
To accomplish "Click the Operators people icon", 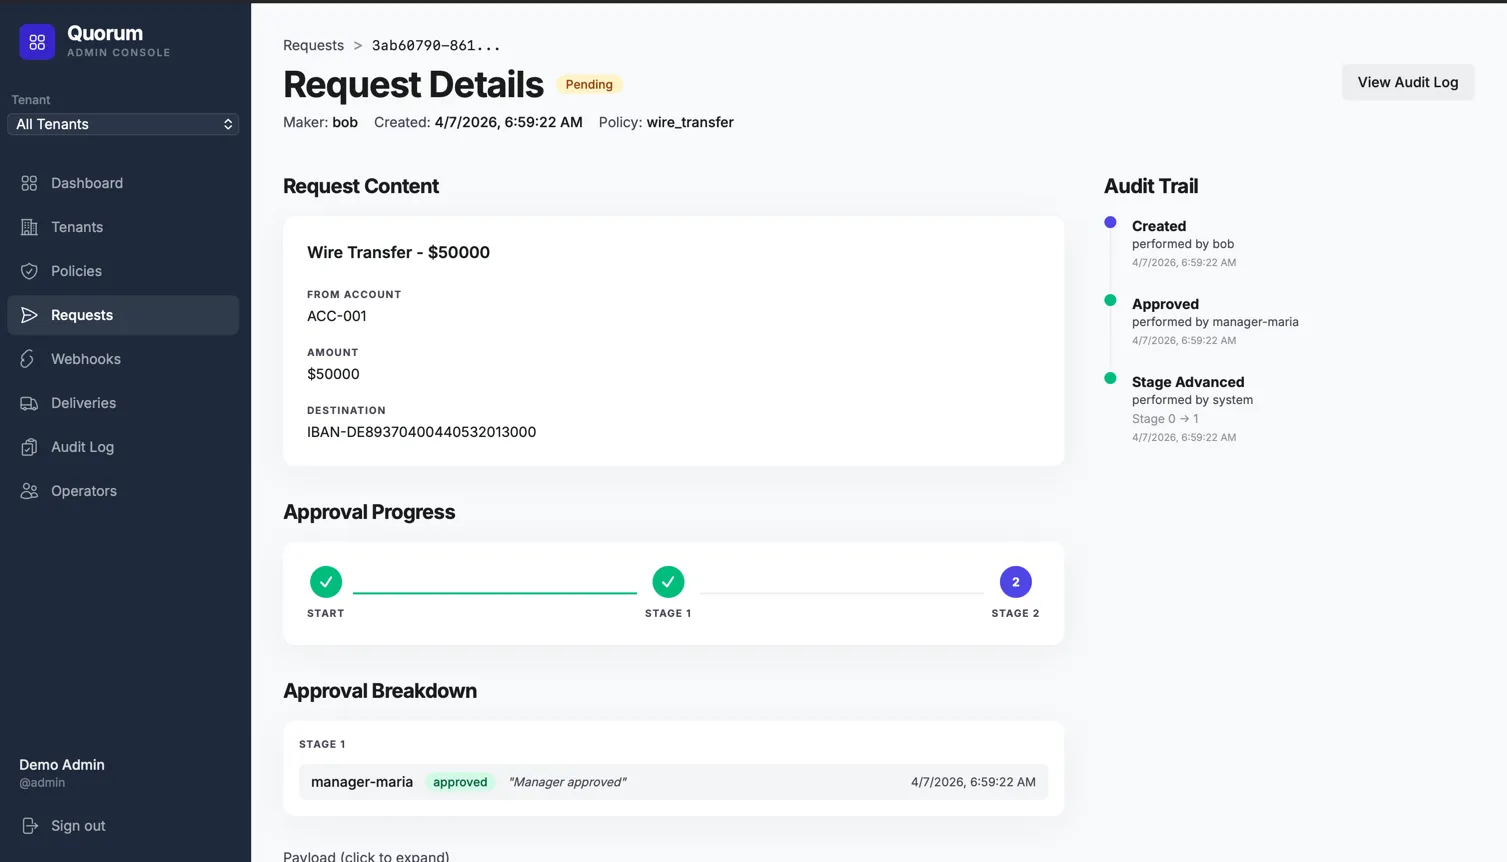I will [29, 491].
